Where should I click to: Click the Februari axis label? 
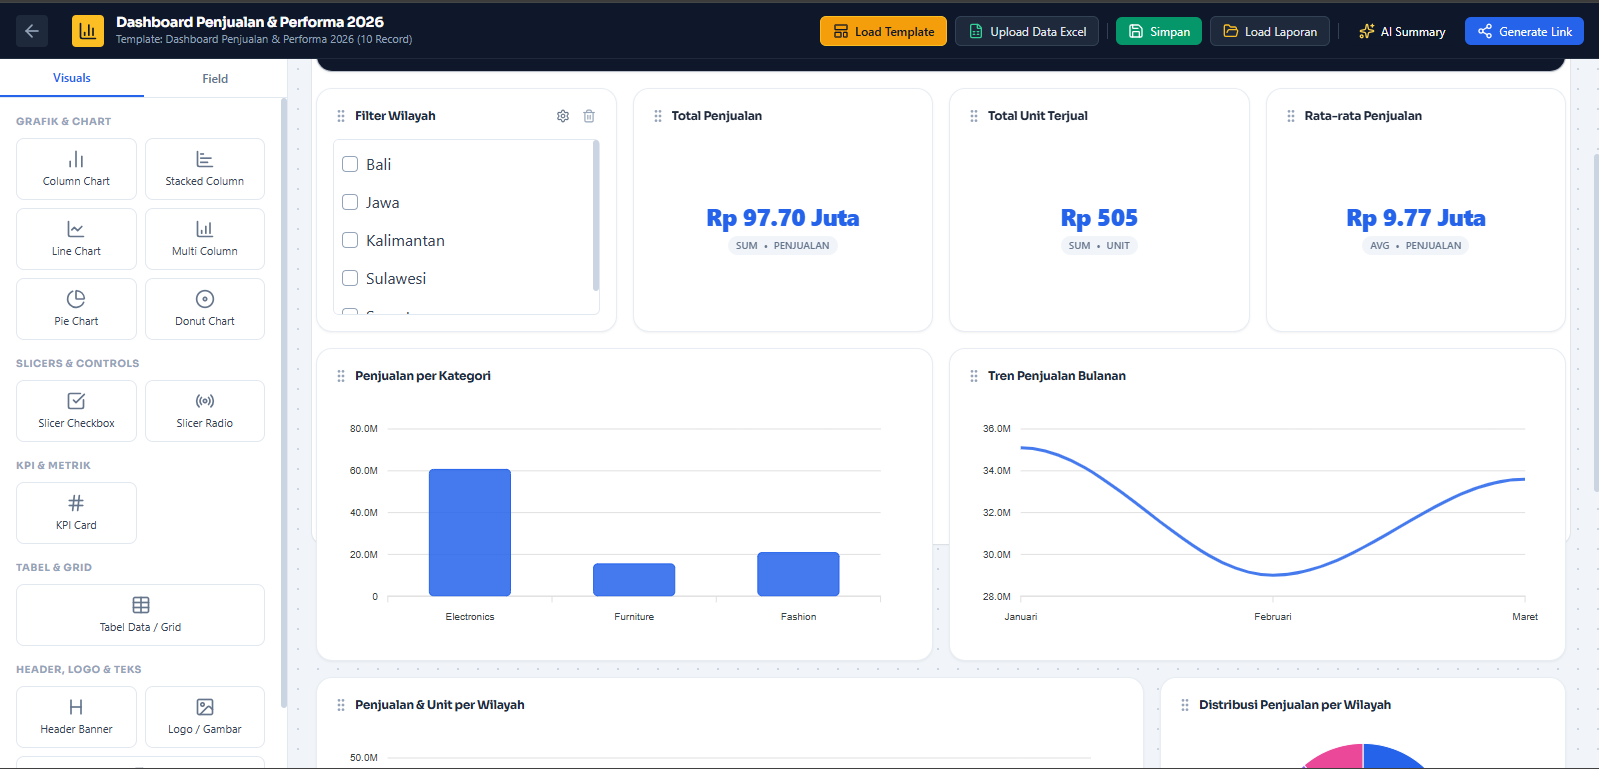point(1273,617)
